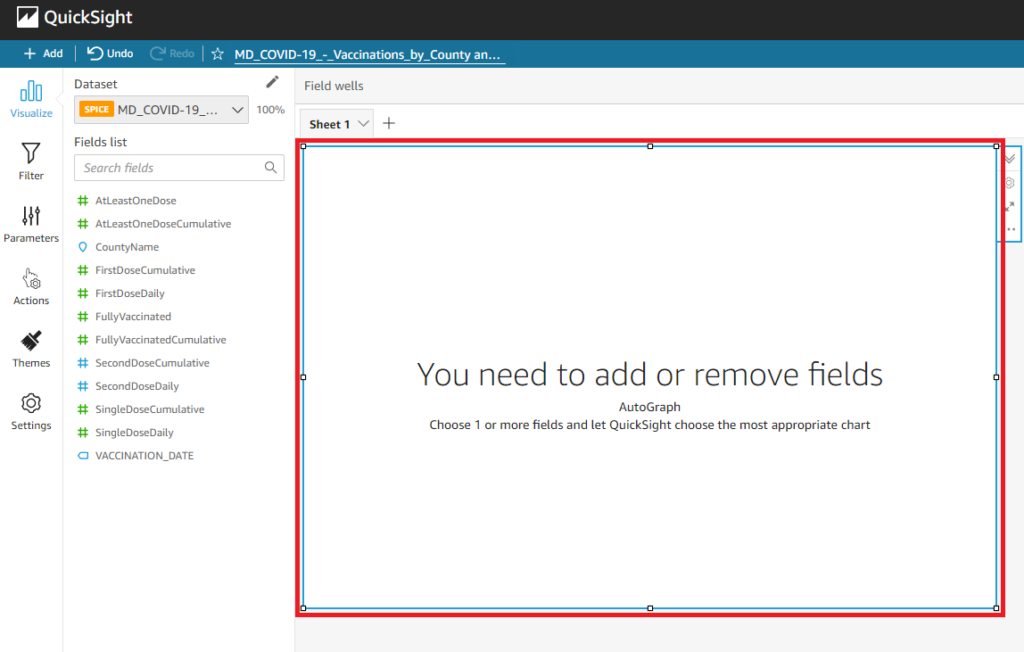Click the Search fields input box
The height and width of the screenshot is (652, 1024).
pyautogui.click(x=170, y=168)
